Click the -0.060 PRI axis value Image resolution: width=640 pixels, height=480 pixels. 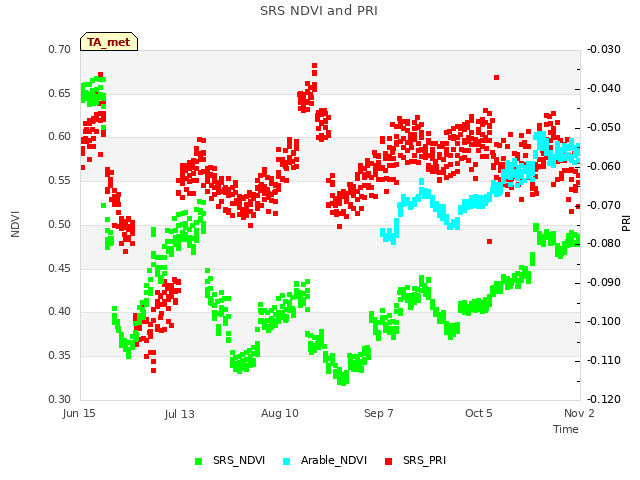coord(604,167)
